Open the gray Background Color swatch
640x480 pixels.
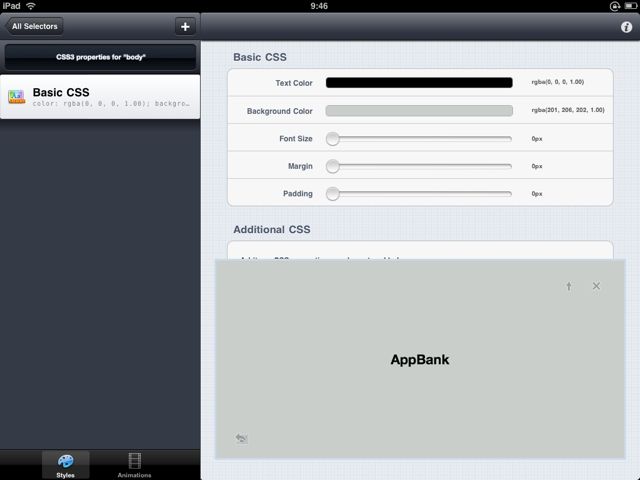[419, 111]
